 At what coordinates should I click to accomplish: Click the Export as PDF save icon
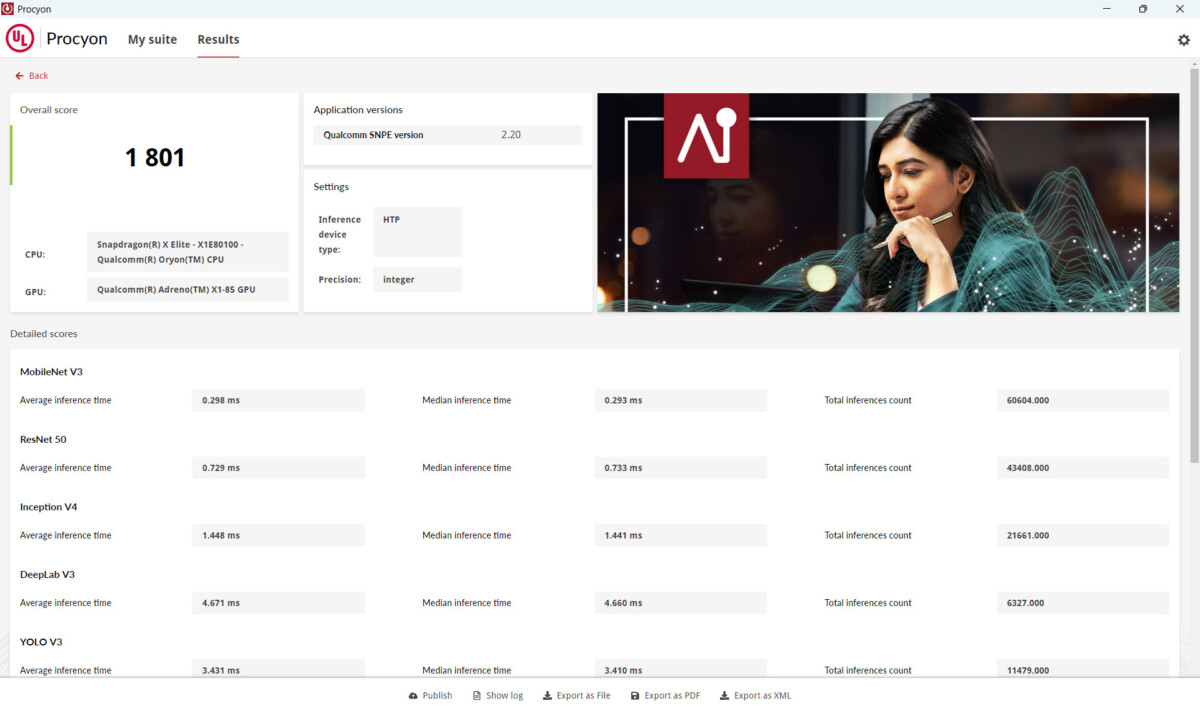click(x=635, y=696)
